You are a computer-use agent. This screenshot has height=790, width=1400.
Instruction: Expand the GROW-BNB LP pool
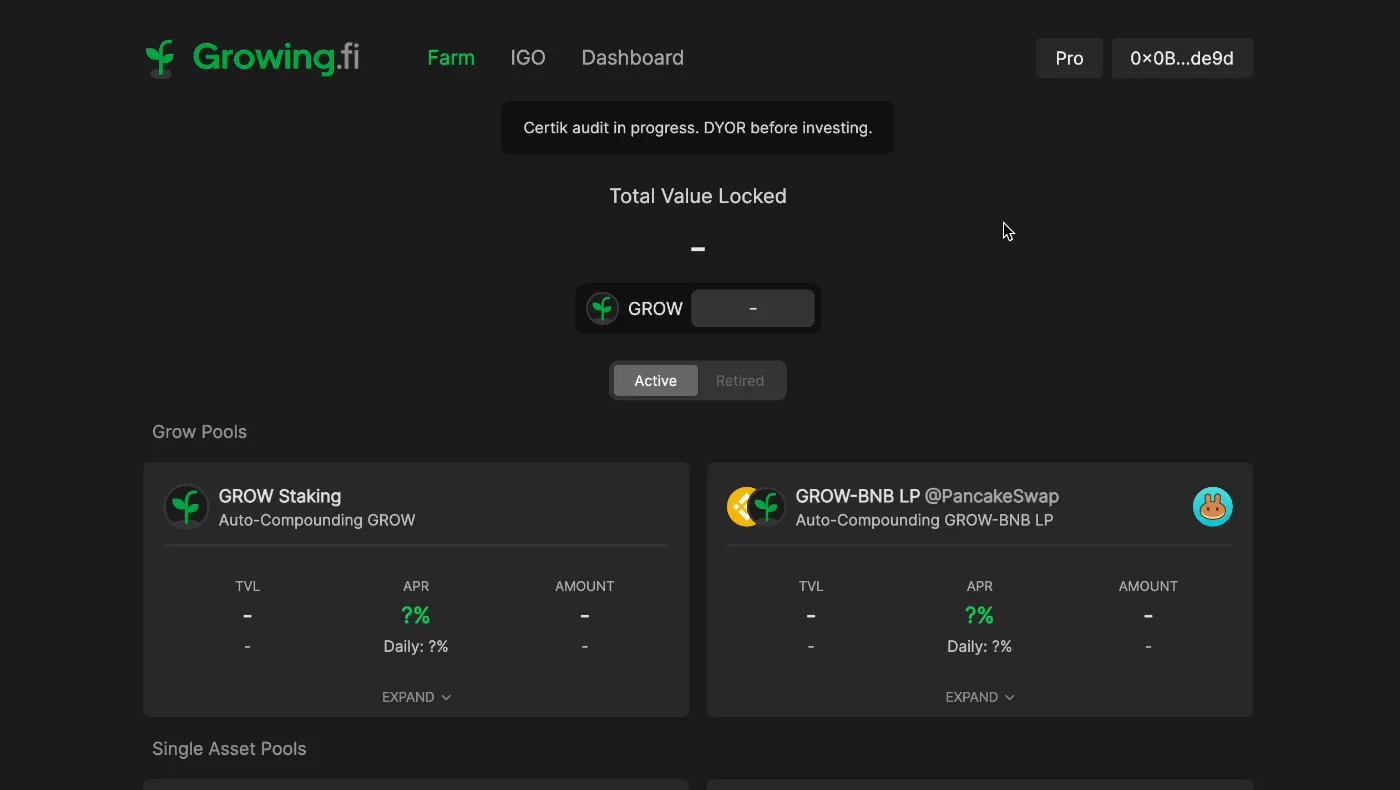(980, 697)
